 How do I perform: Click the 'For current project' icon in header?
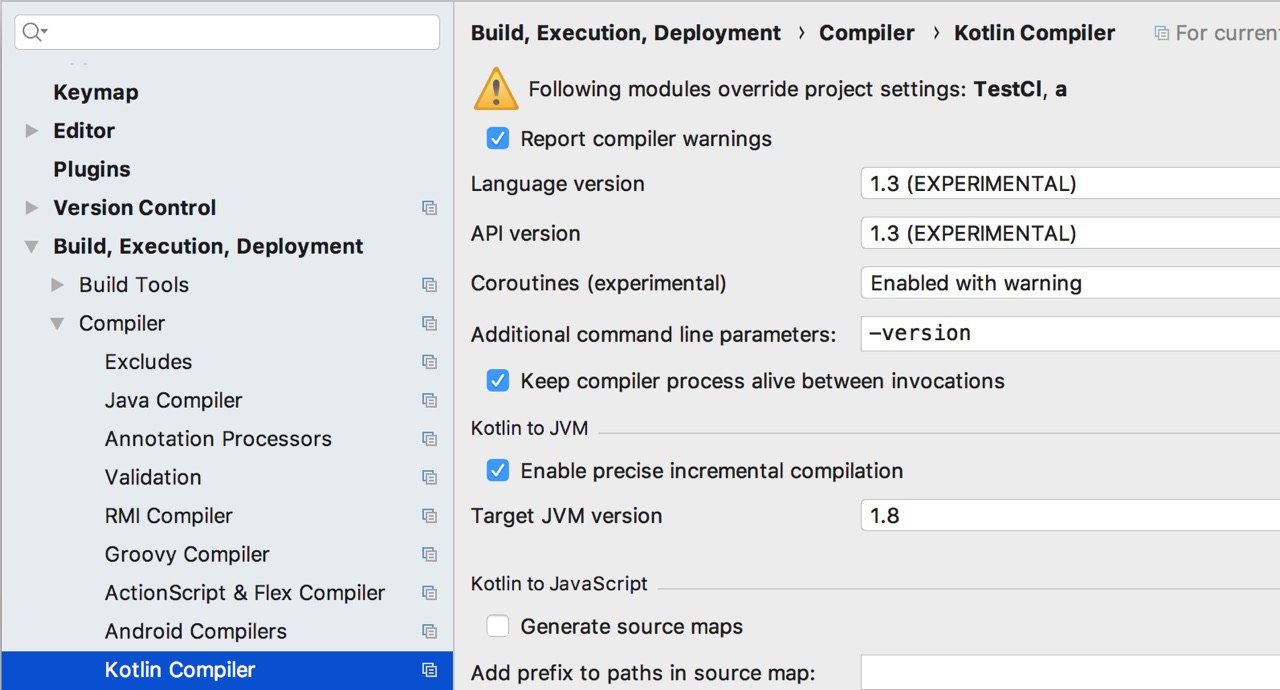[1161, 33]
